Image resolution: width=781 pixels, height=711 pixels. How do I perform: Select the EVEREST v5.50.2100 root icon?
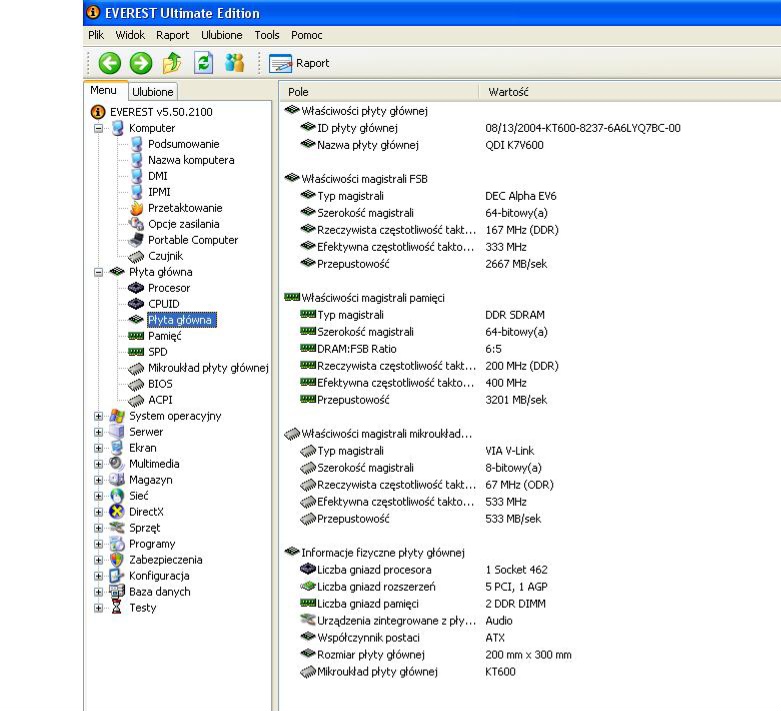click(x=98, y=112)
